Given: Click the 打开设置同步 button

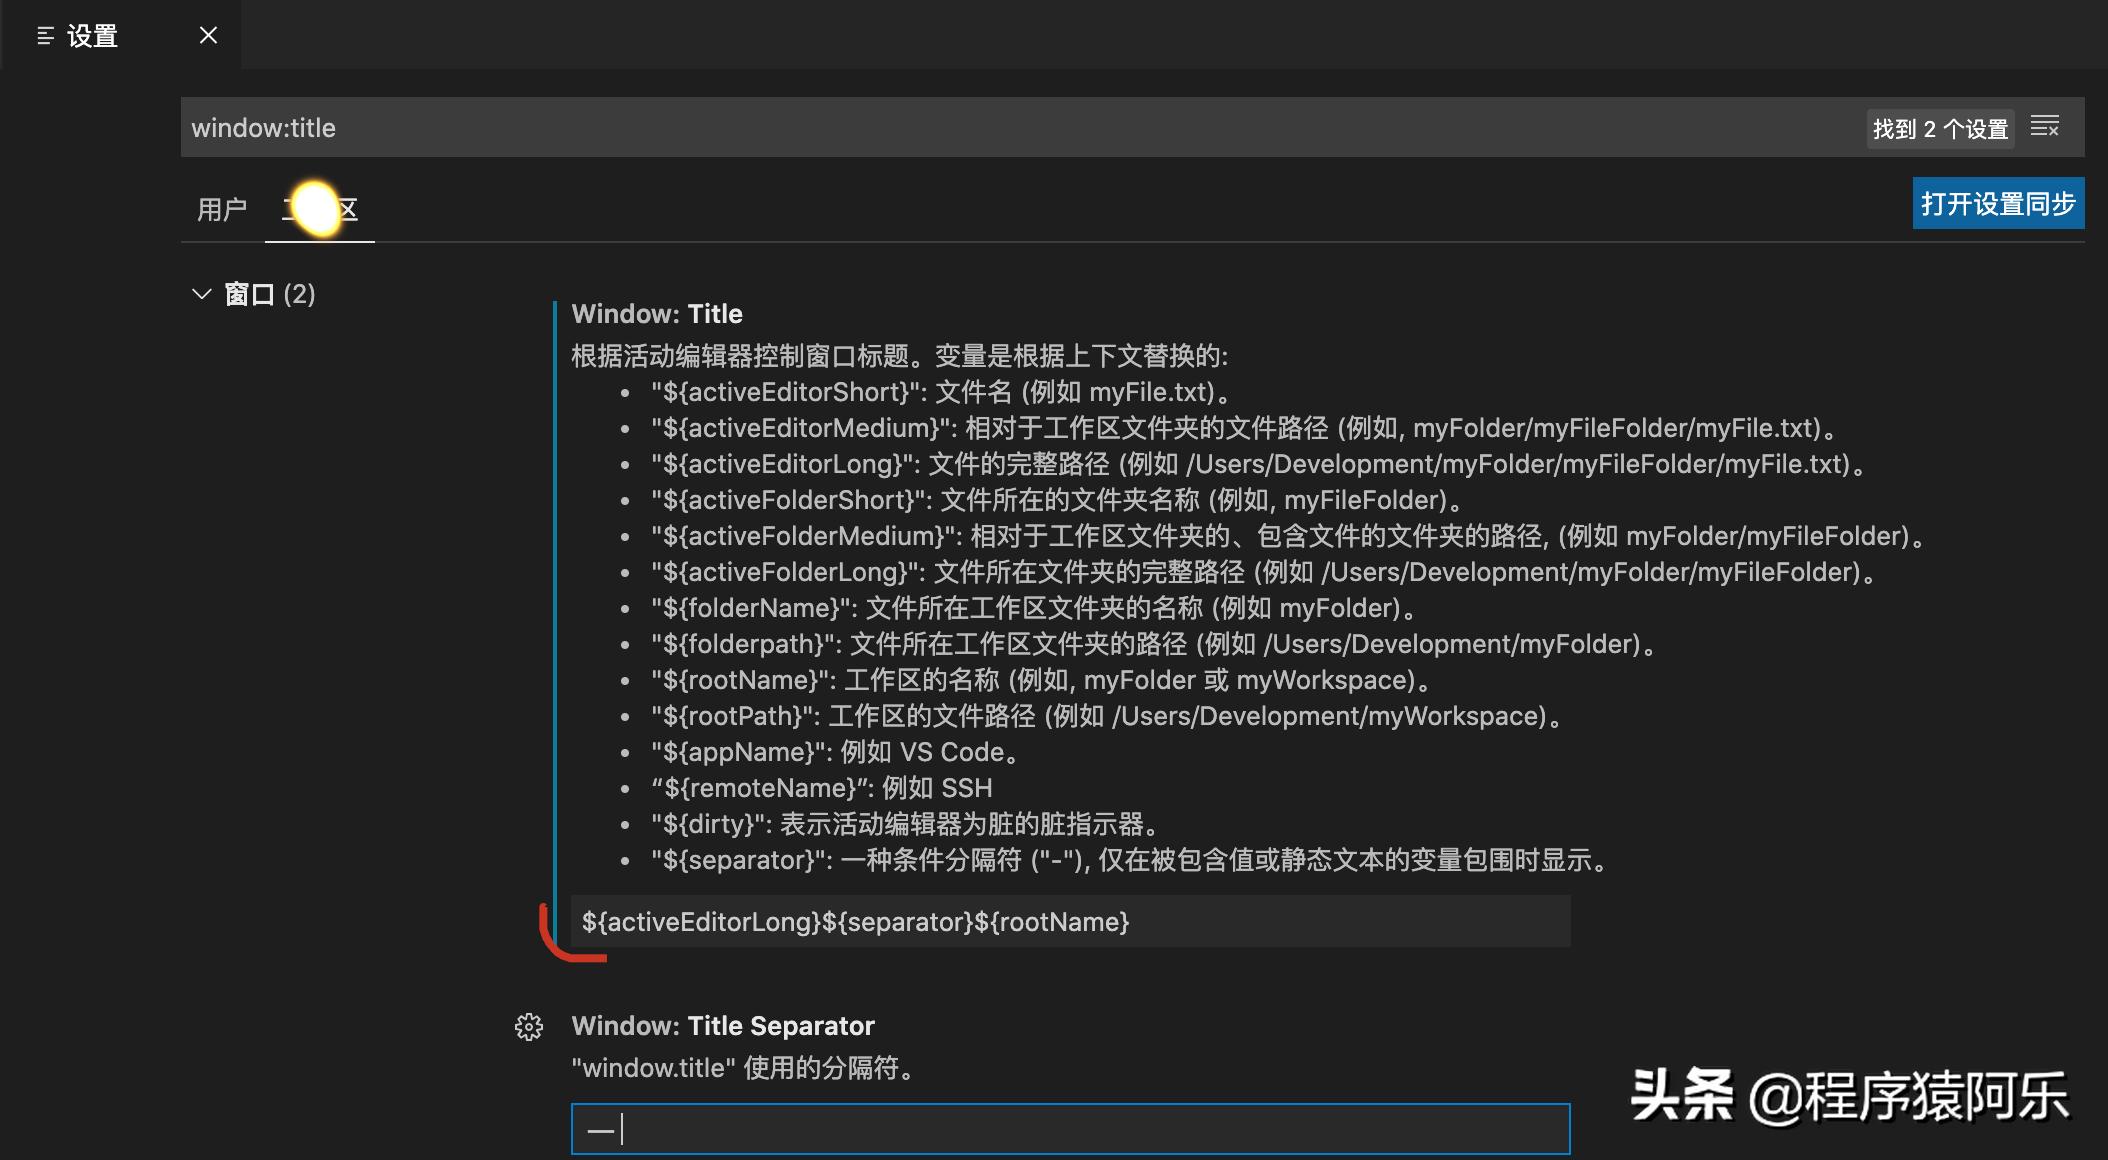Looking at the screenshot, I should (1997, 202).
